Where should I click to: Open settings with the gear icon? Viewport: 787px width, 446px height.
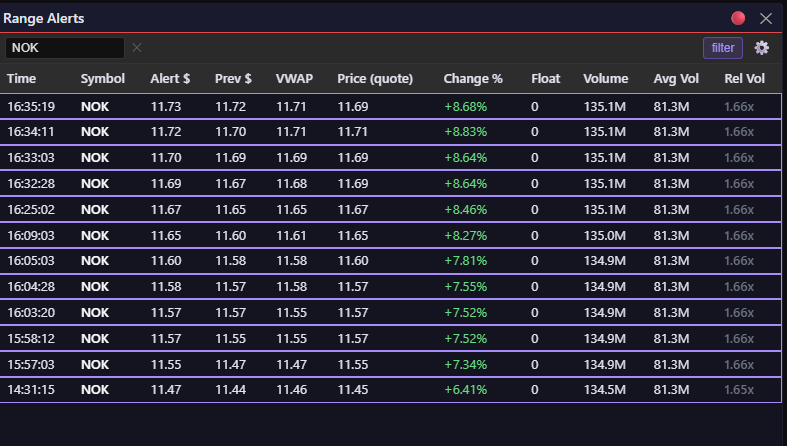762,48
